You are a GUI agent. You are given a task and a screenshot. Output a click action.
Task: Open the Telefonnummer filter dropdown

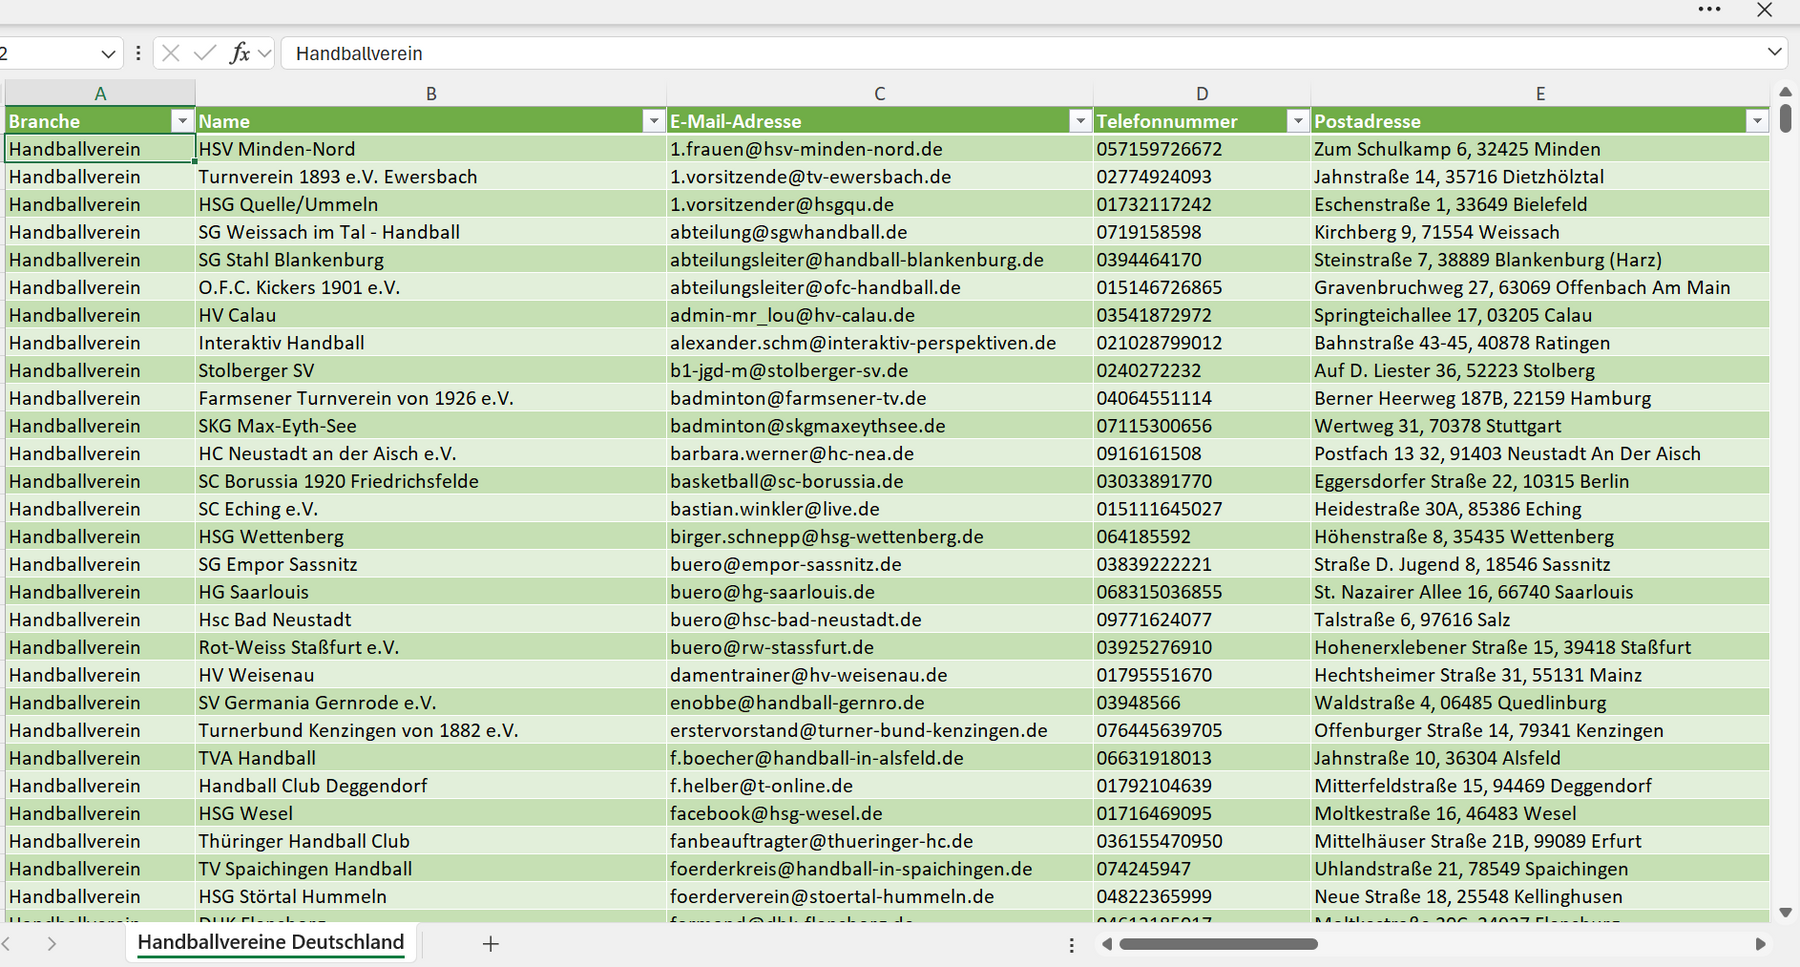pos(1298,121)
